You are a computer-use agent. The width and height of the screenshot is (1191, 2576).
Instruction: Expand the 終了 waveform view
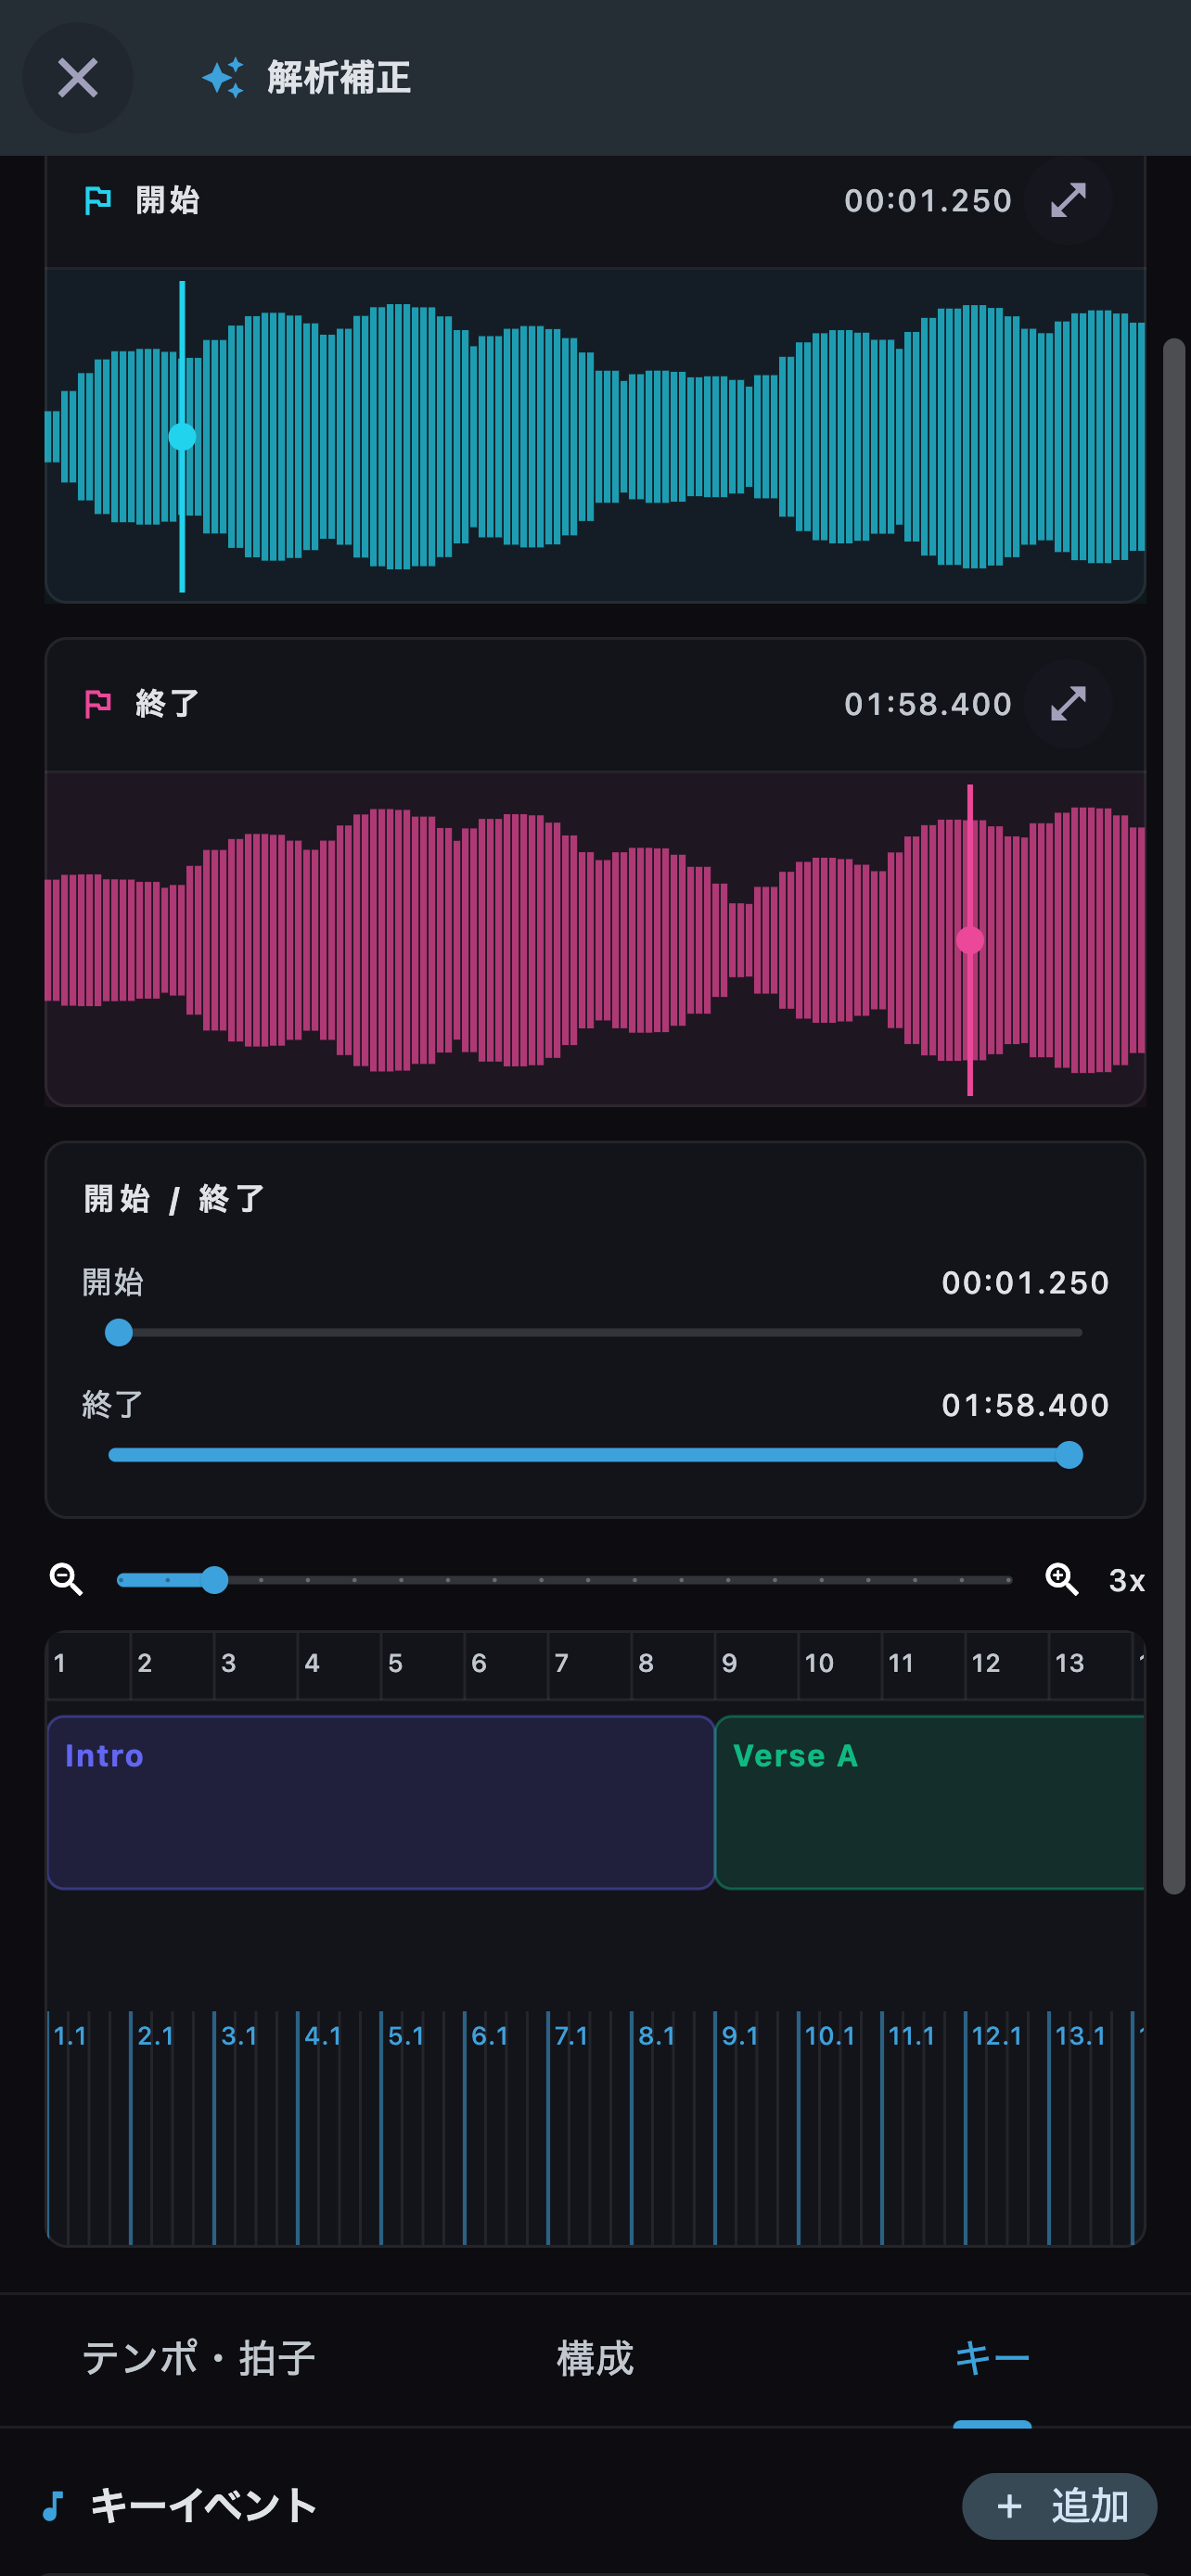[1068, 704]
